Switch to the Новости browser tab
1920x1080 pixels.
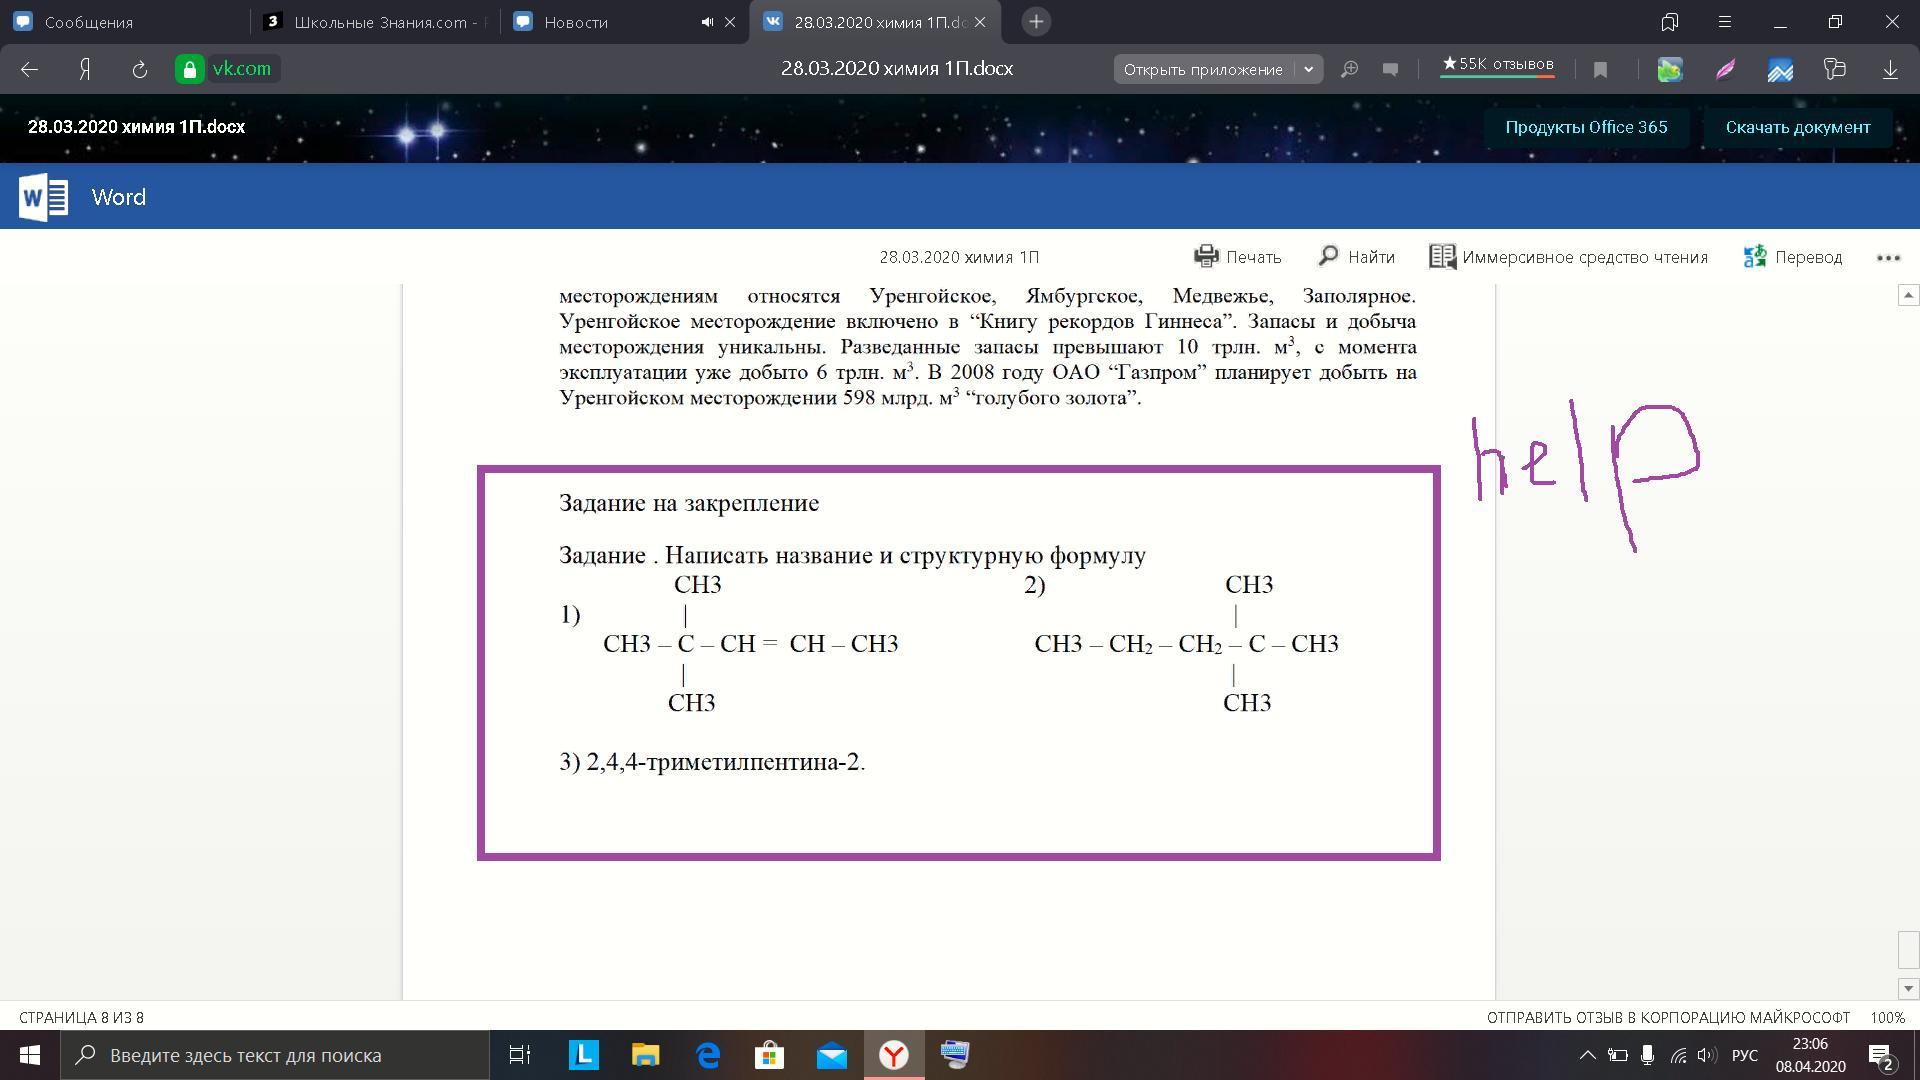tap(600, 22)
